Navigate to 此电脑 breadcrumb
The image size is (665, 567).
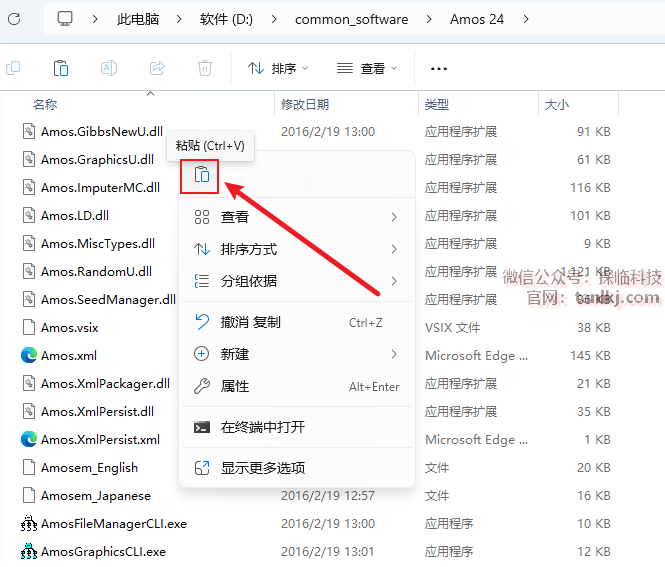pyautogui.click(x=138, y=19)
